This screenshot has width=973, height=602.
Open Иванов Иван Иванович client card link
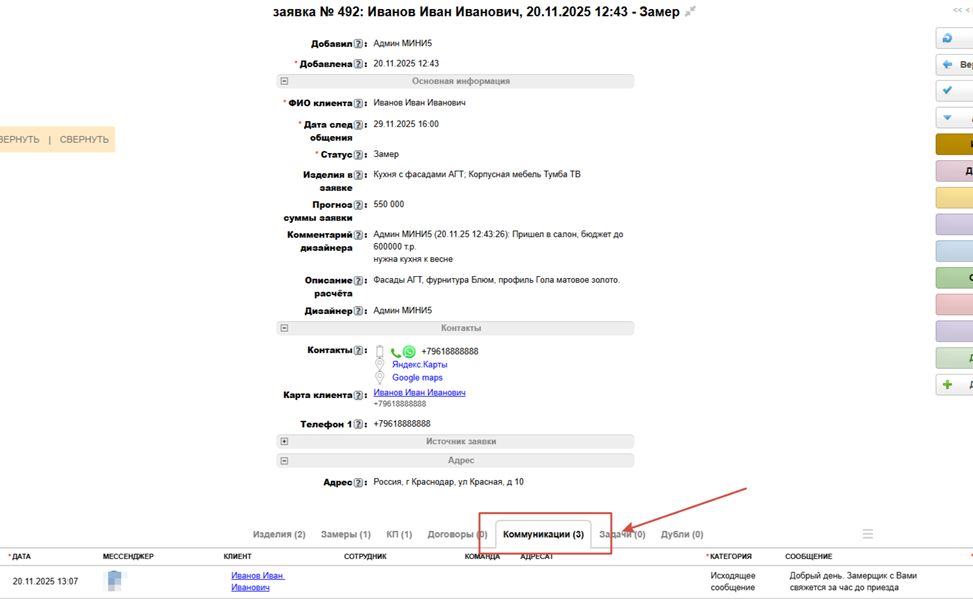(x=419, y=393)
